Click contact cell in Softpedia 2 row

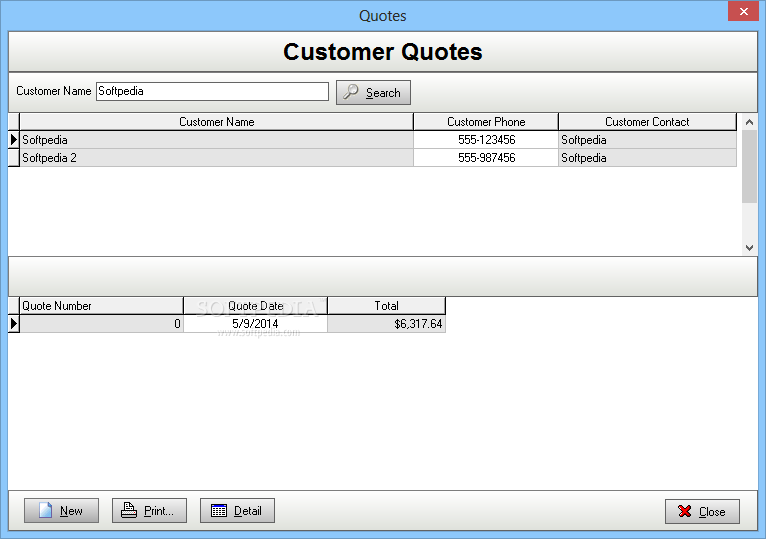(647, 158)
